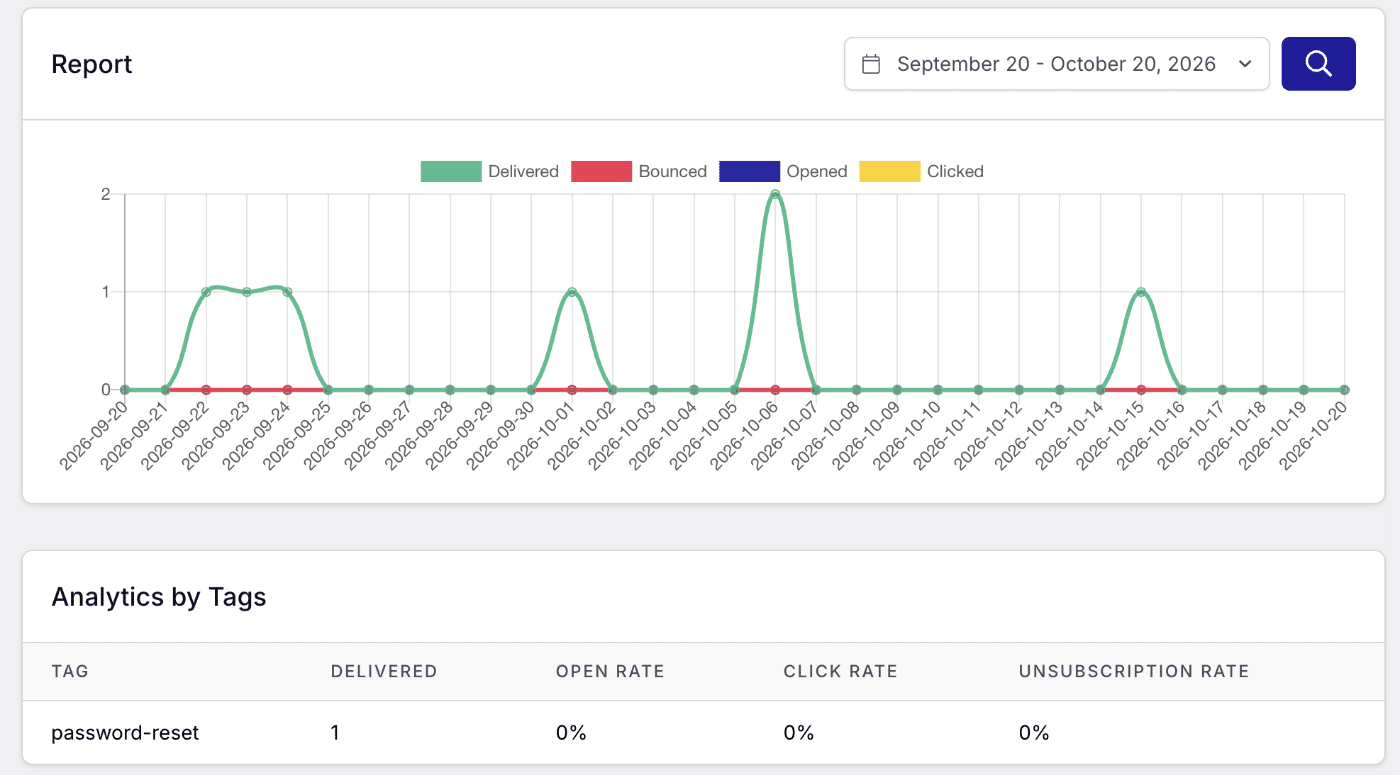
Task: Select the September 20 - October 20, 2026 range text
Action: click(1056, 64)
